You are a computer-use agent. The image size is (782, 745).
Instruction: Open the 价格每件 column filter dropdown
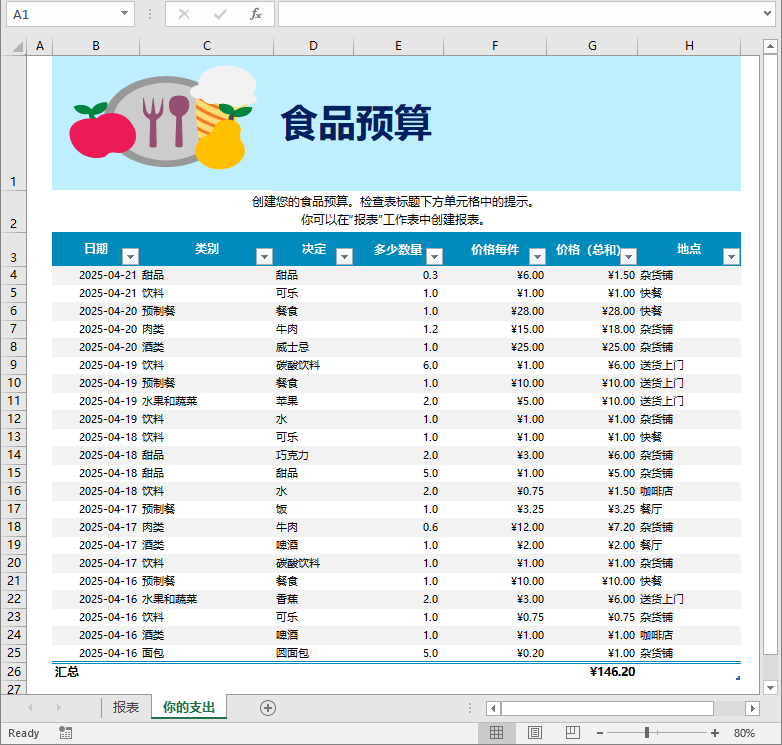[537, 256]
